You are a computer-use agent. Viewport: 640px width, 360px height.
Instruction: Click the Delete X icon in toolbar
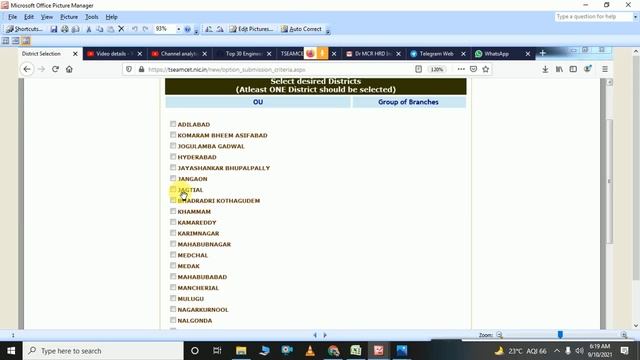pyautogui.click(x=121, y=29)
